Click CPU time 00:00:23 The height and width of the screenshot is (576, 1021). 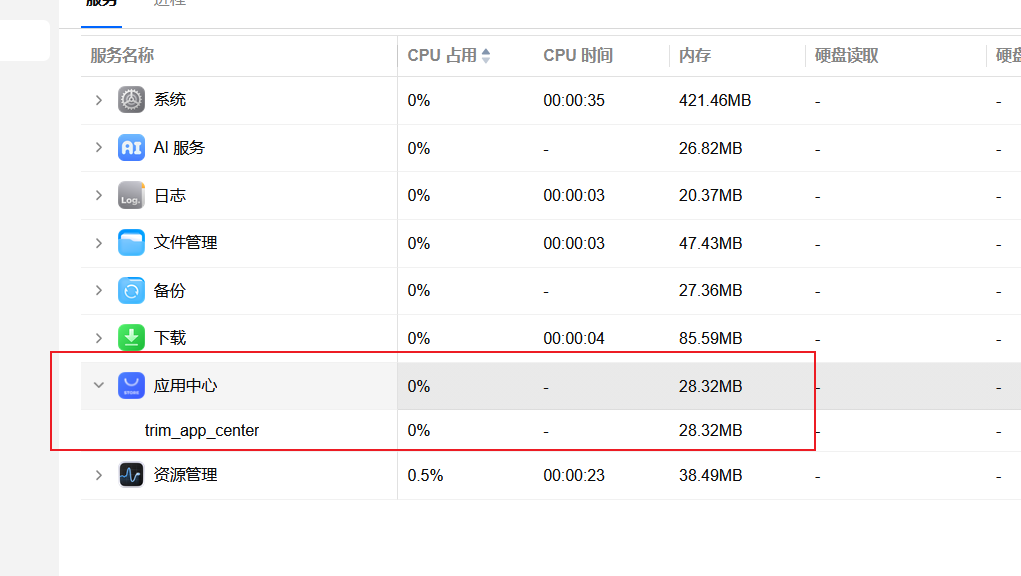pyautogui.click(x=574, y=475)
